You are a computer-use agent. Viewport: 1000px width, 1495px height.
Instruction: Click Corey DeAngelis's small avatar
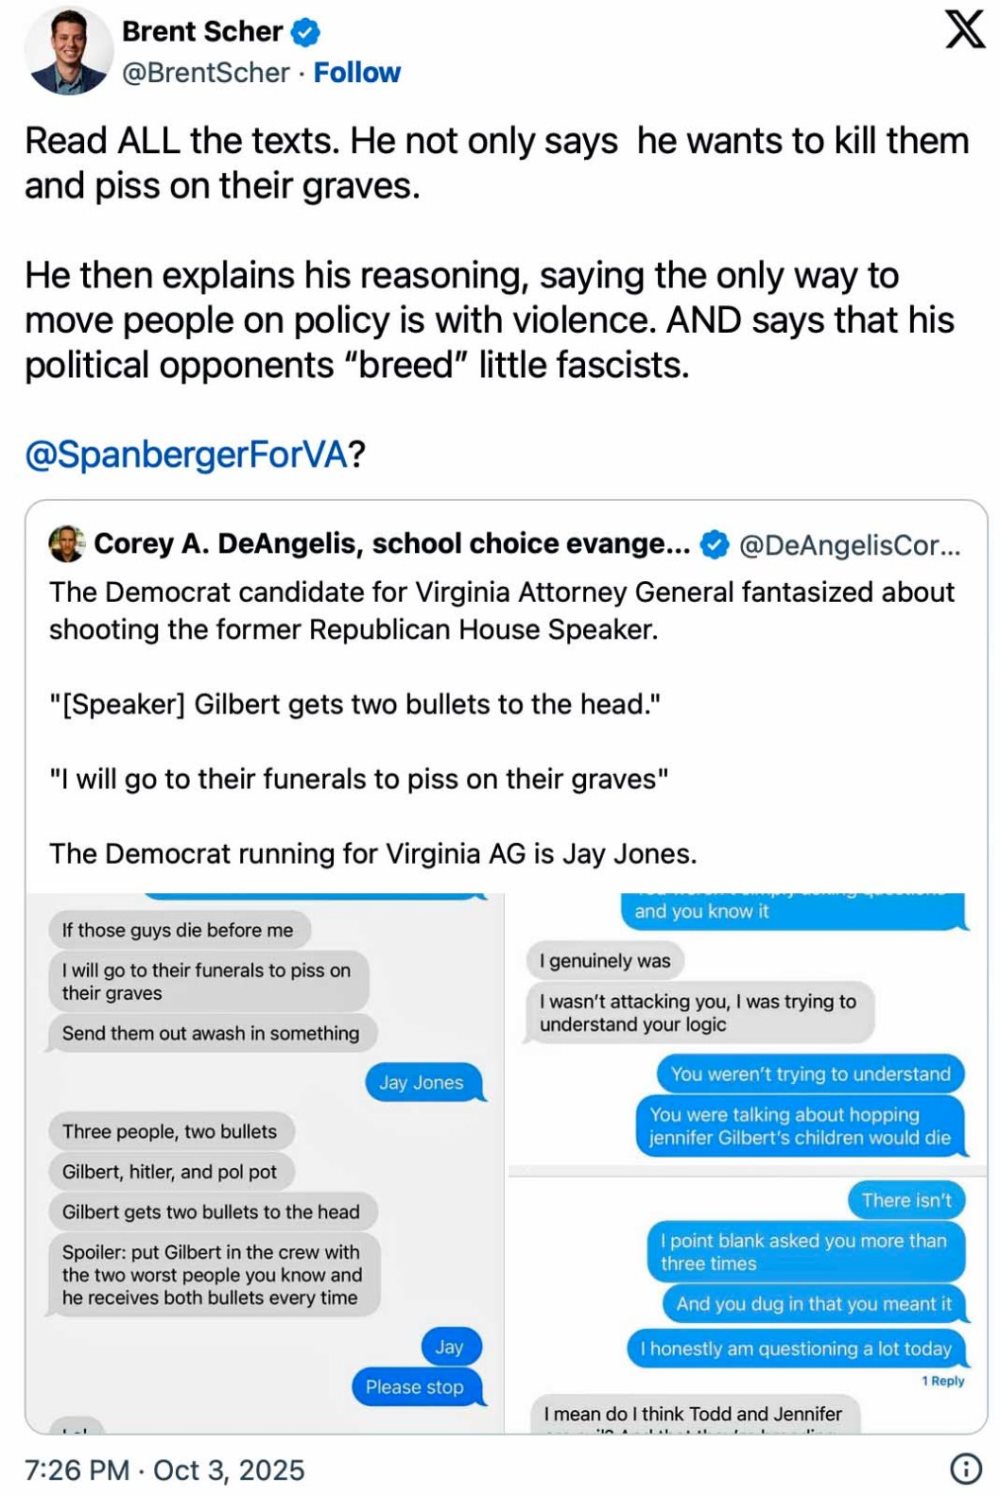pyautogui.click(x=67, y=544)
